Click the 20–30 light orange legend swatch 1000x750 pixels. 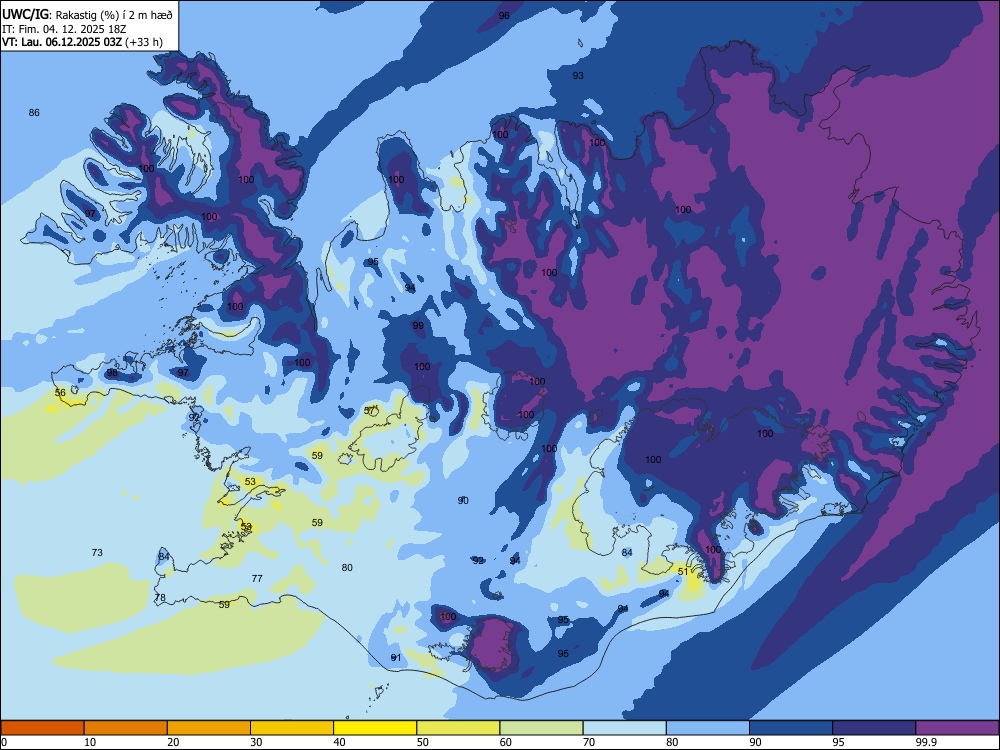(x=209, y=728)
